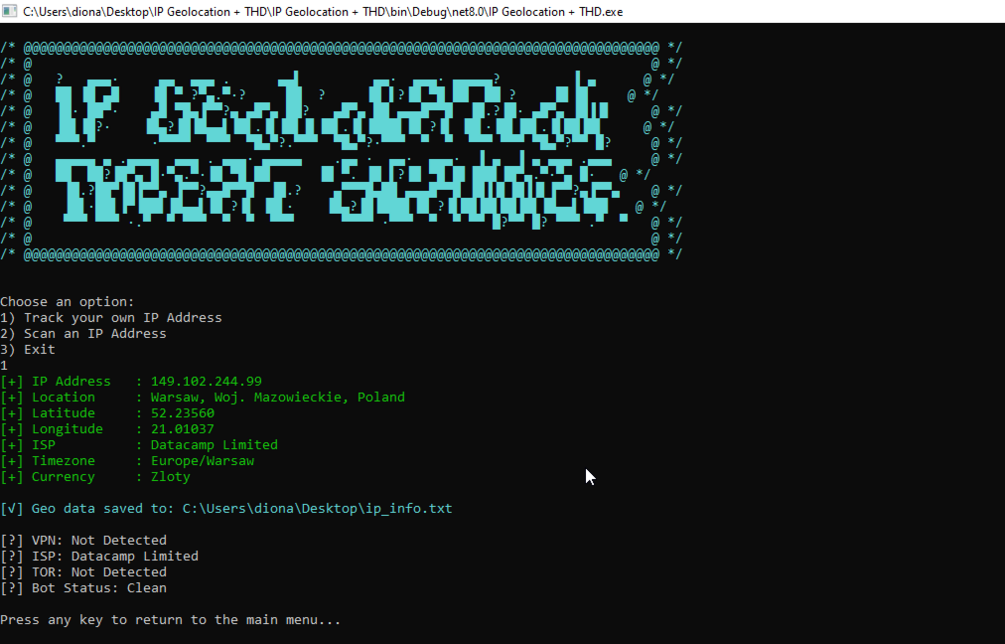Click the white 'ISP: Datacamp Limited' status line

[x=99, y=556]
